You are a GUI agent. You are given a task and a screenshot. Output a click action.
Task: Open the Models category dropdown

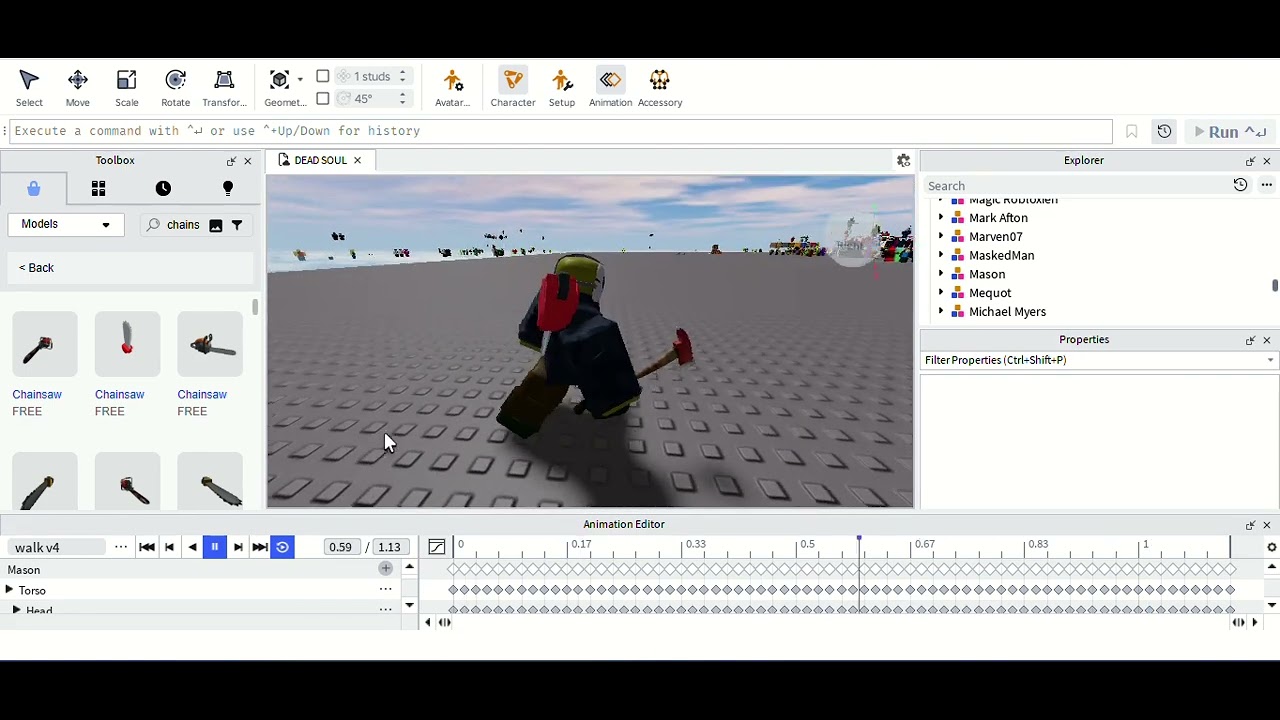point(66,224)
